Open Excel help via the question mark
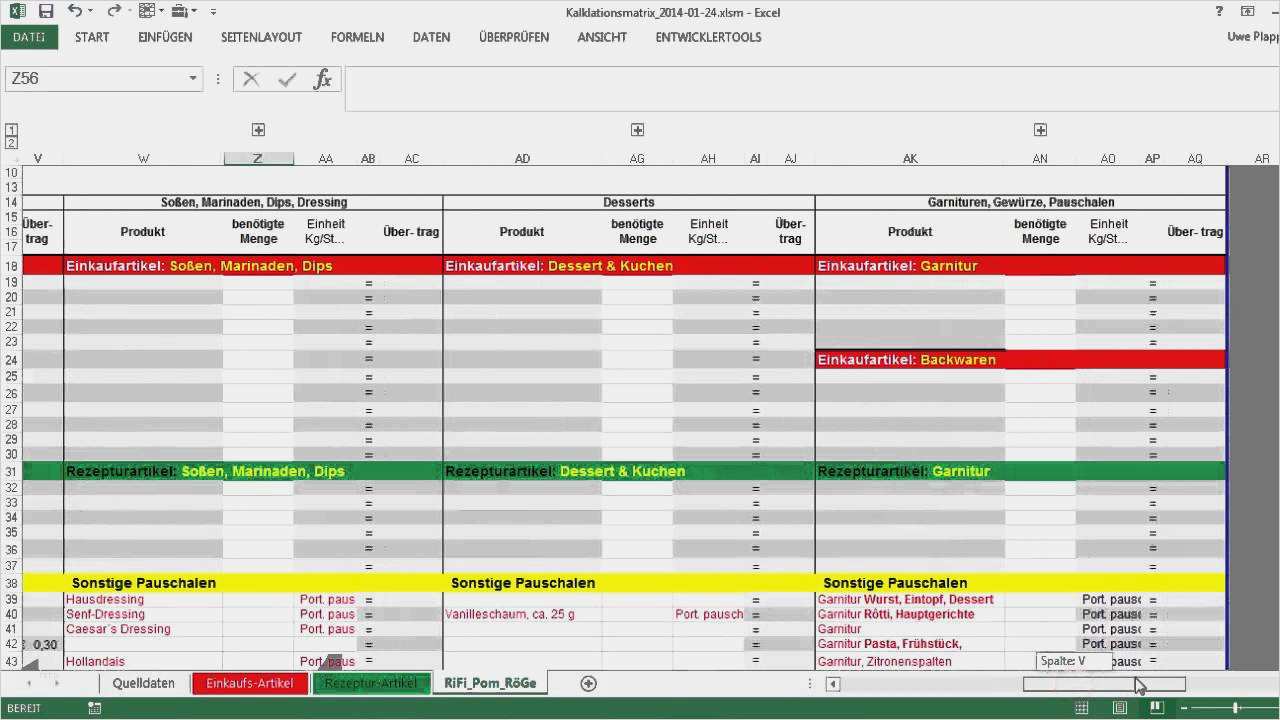Screen dimensions: 1280x720 pos(1220,12)
